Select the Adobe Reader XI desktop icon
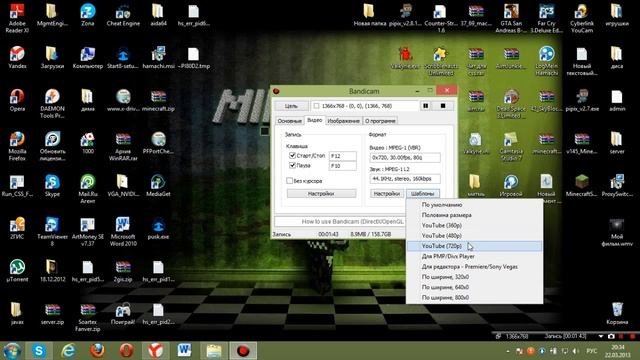Viewport: 640px width, 360px height. click(x=17, y=18)
